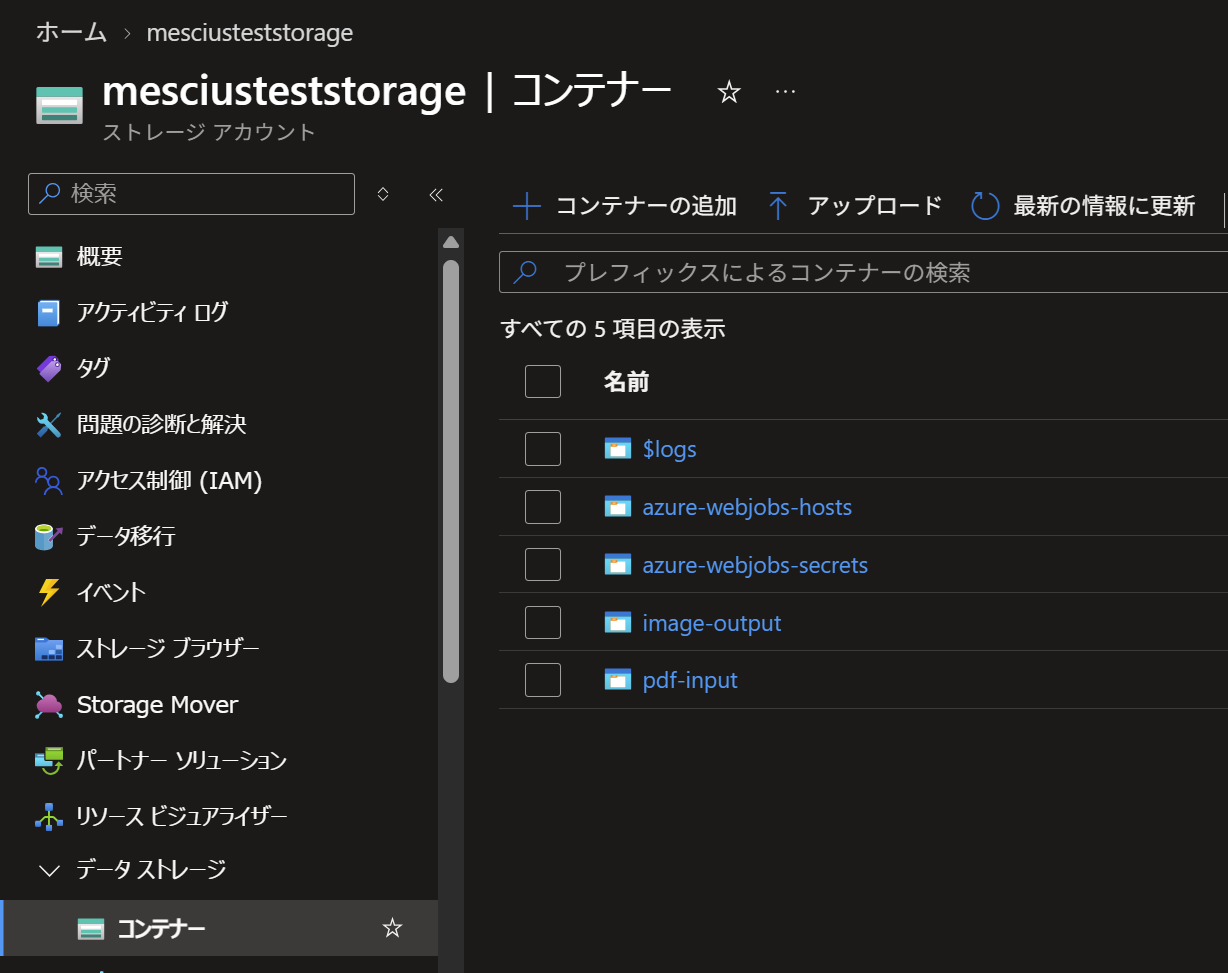Click the Storage browser (ストレージ ブラウザー) icon

tap(49, 649)
